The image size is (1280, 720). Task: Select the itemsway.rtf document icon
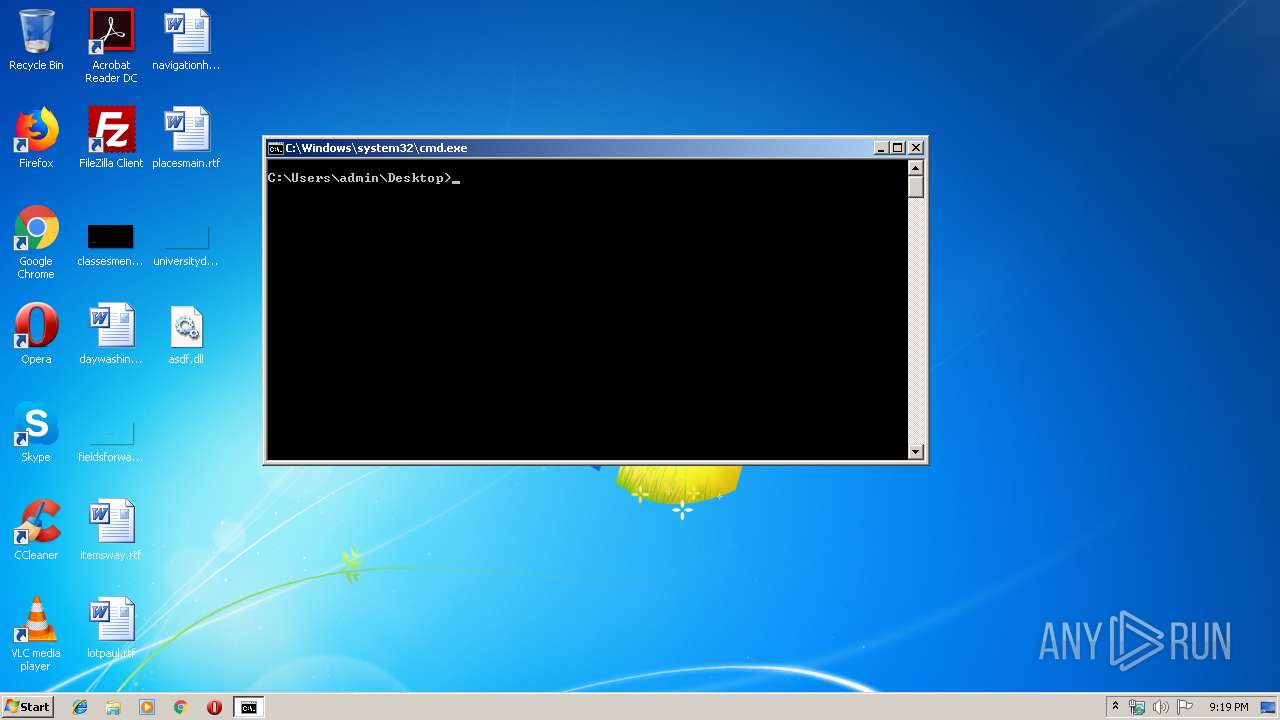(x=111, y=530)
